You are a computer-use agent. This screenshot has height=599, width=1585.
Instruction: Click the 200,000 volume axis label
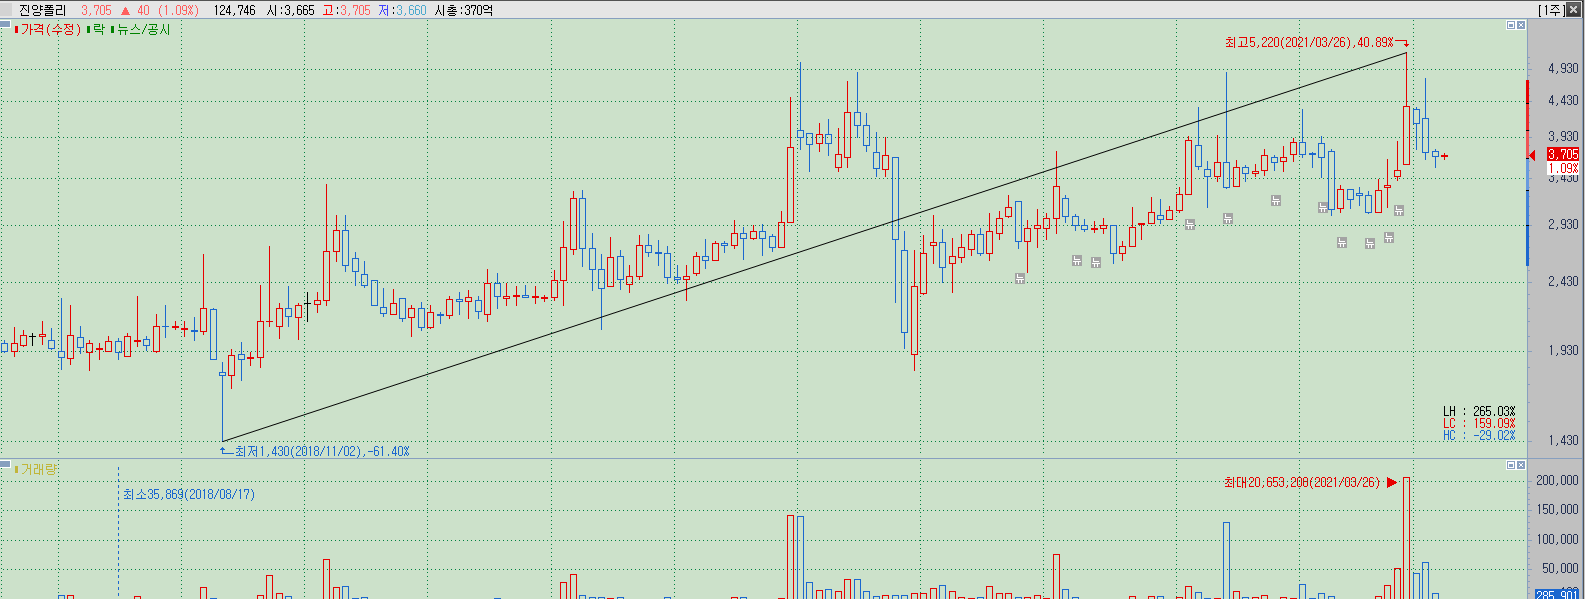[x=1557, y=481]
